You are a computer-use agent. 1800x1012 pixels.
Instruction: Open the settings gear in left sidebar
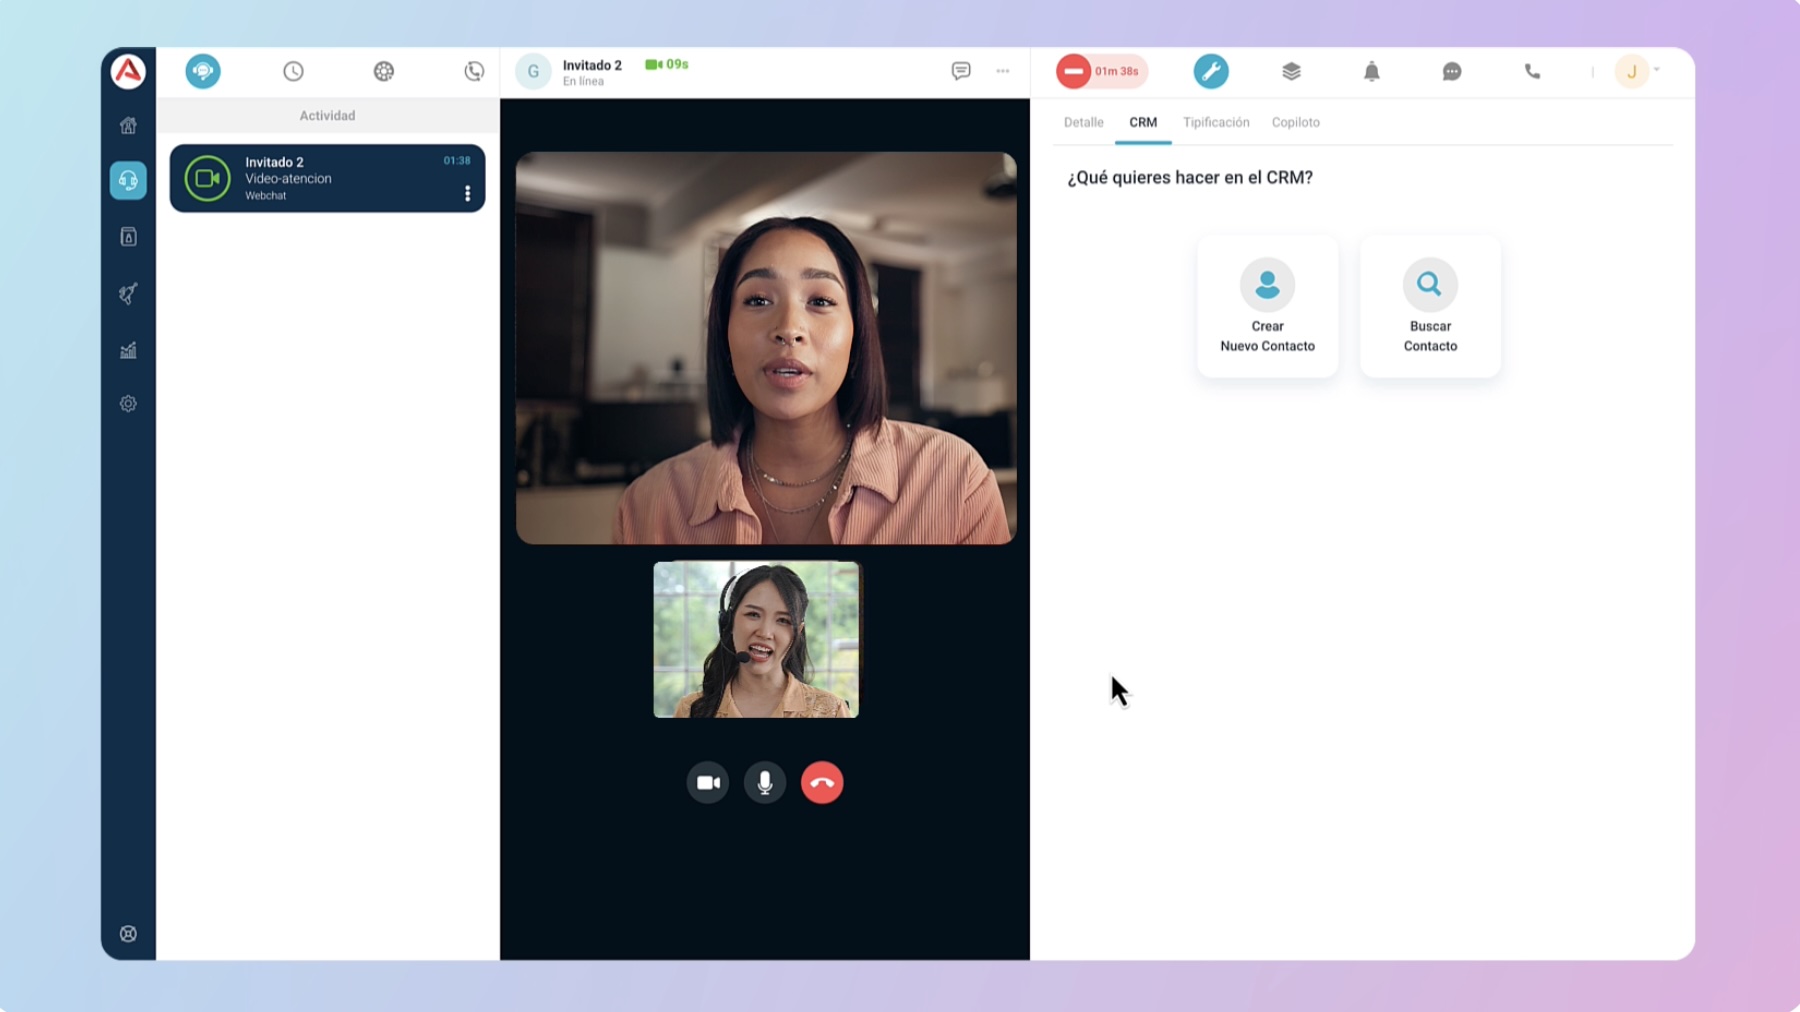[128, 404]
